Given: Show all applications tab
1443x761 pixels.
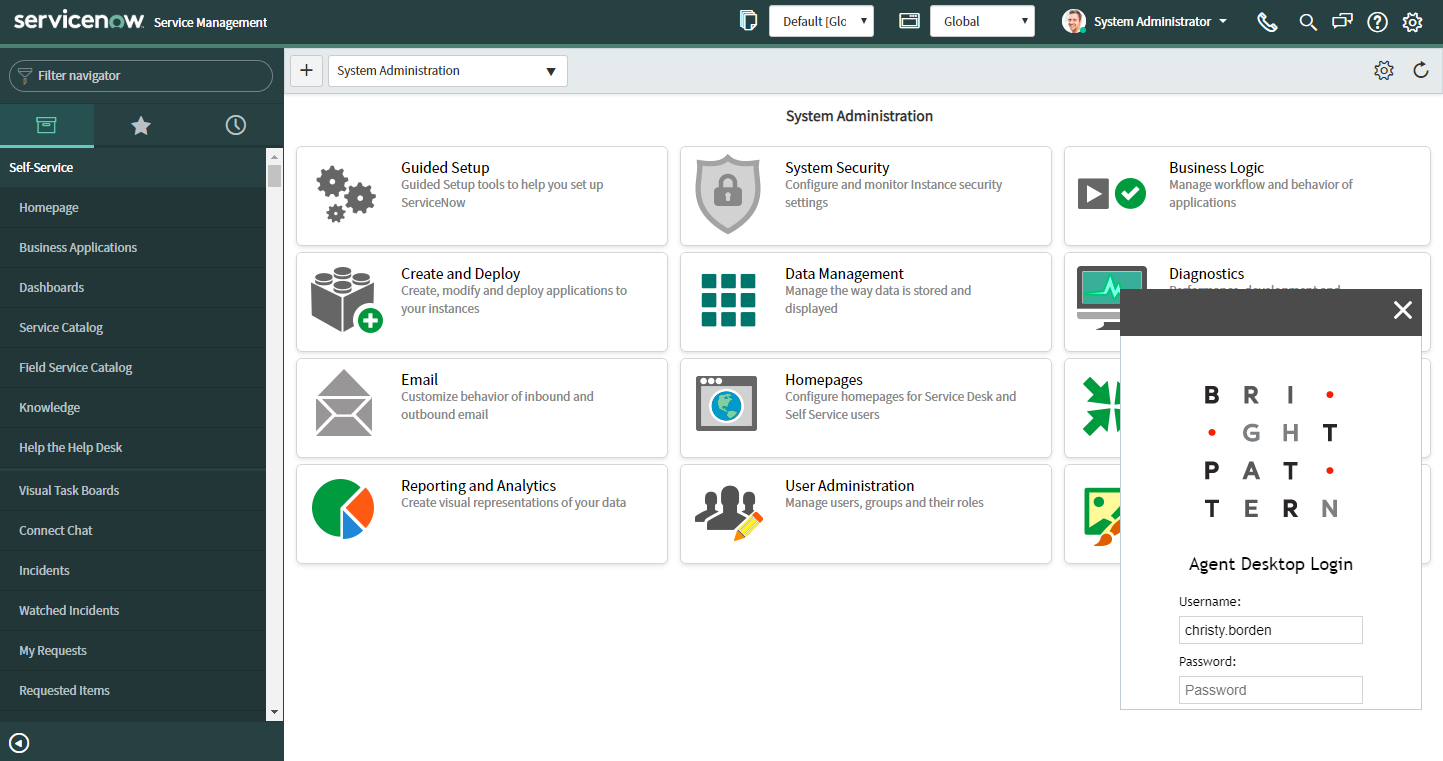Looking at the screenshot, I should 47,125.
